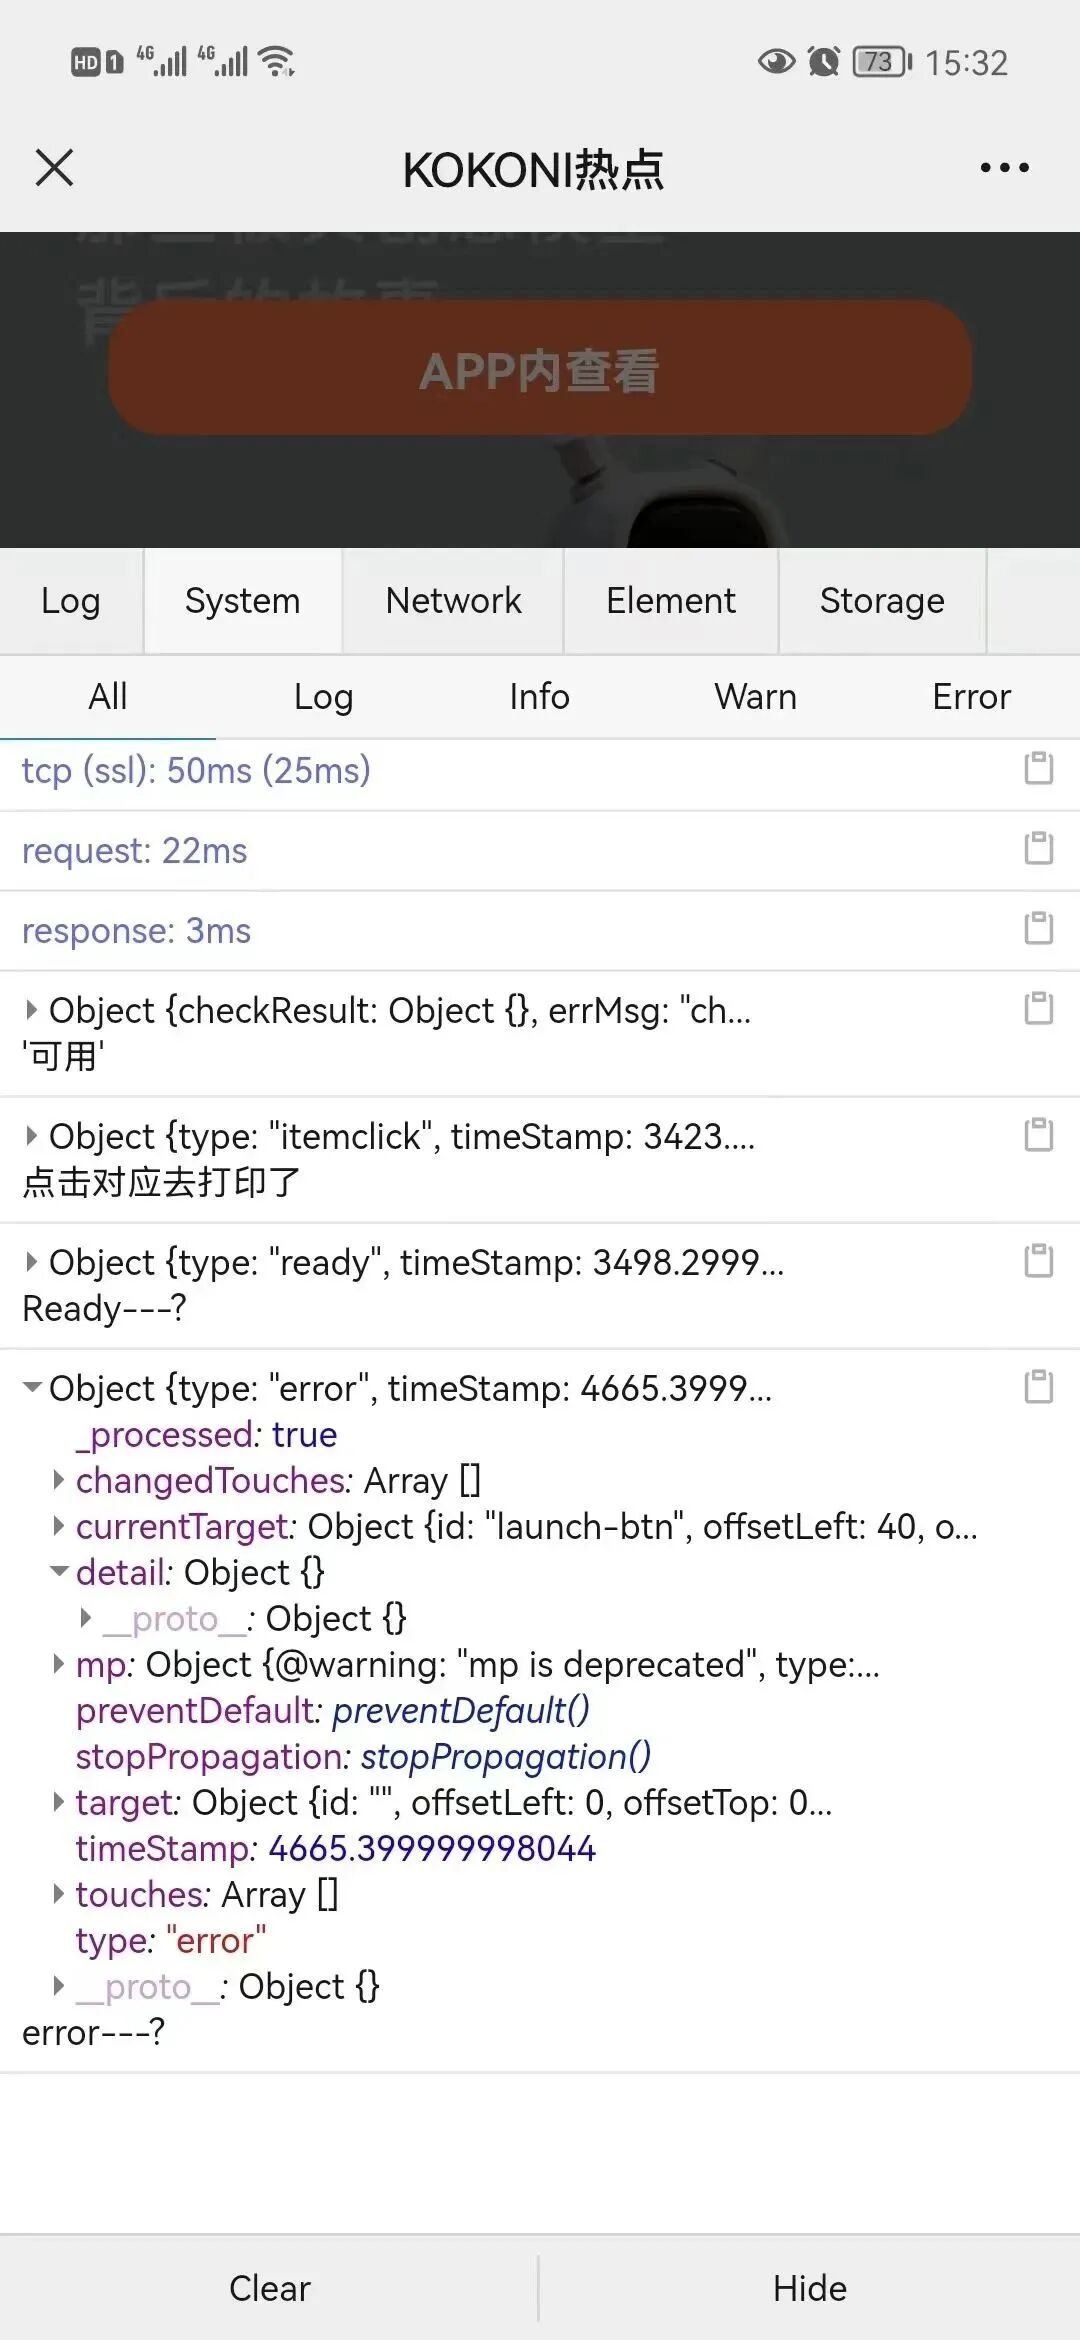The height and width of the screenshot is (2340, 1080).
Task: Click the stopPropagation() function value
Action: pos(506,1756)
